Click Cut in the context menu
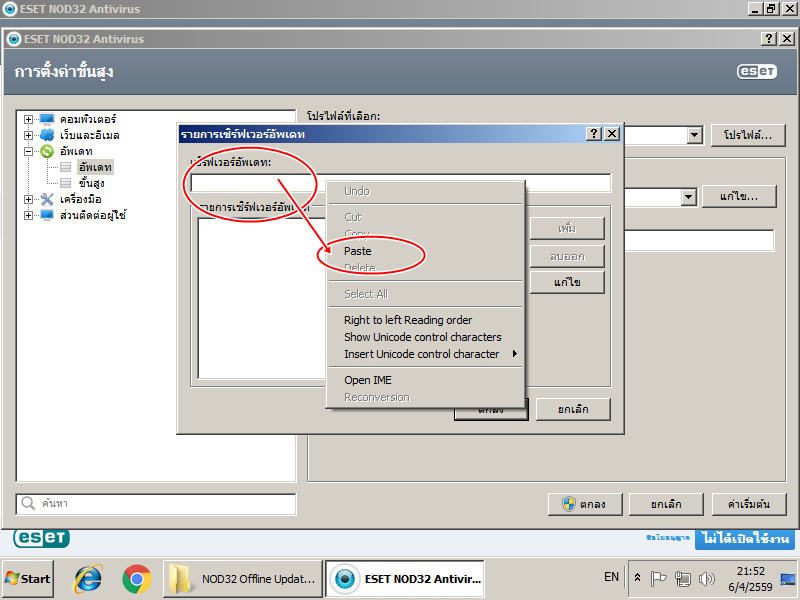Image resolution: width=800 pixels, height=600 pixels. [426, 217]
